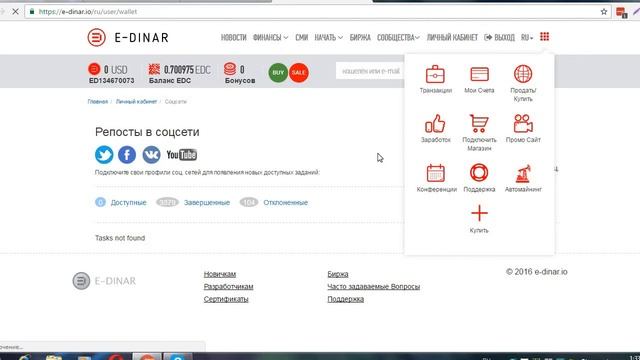Open Мои Счета card icon
Image resolution: width=640 pixels, height=360 pixels.
(x=479, y=74)
